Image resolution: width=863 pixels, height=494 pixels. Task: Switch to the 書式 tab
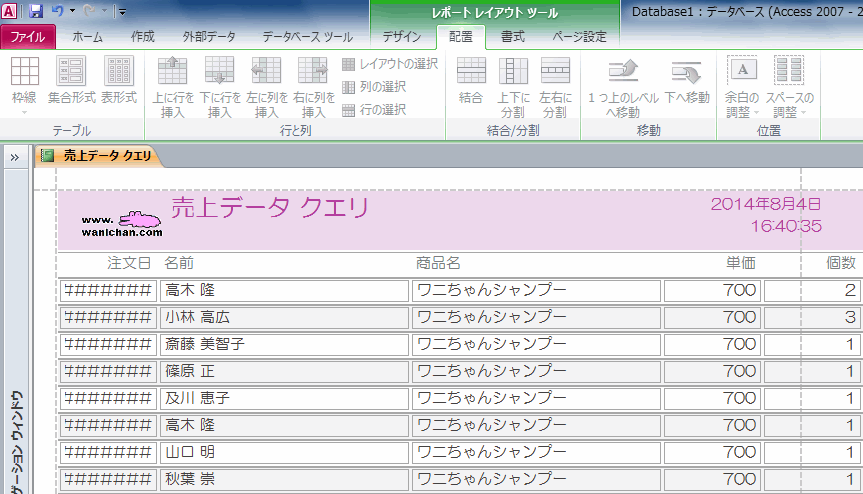coord(512,37)
